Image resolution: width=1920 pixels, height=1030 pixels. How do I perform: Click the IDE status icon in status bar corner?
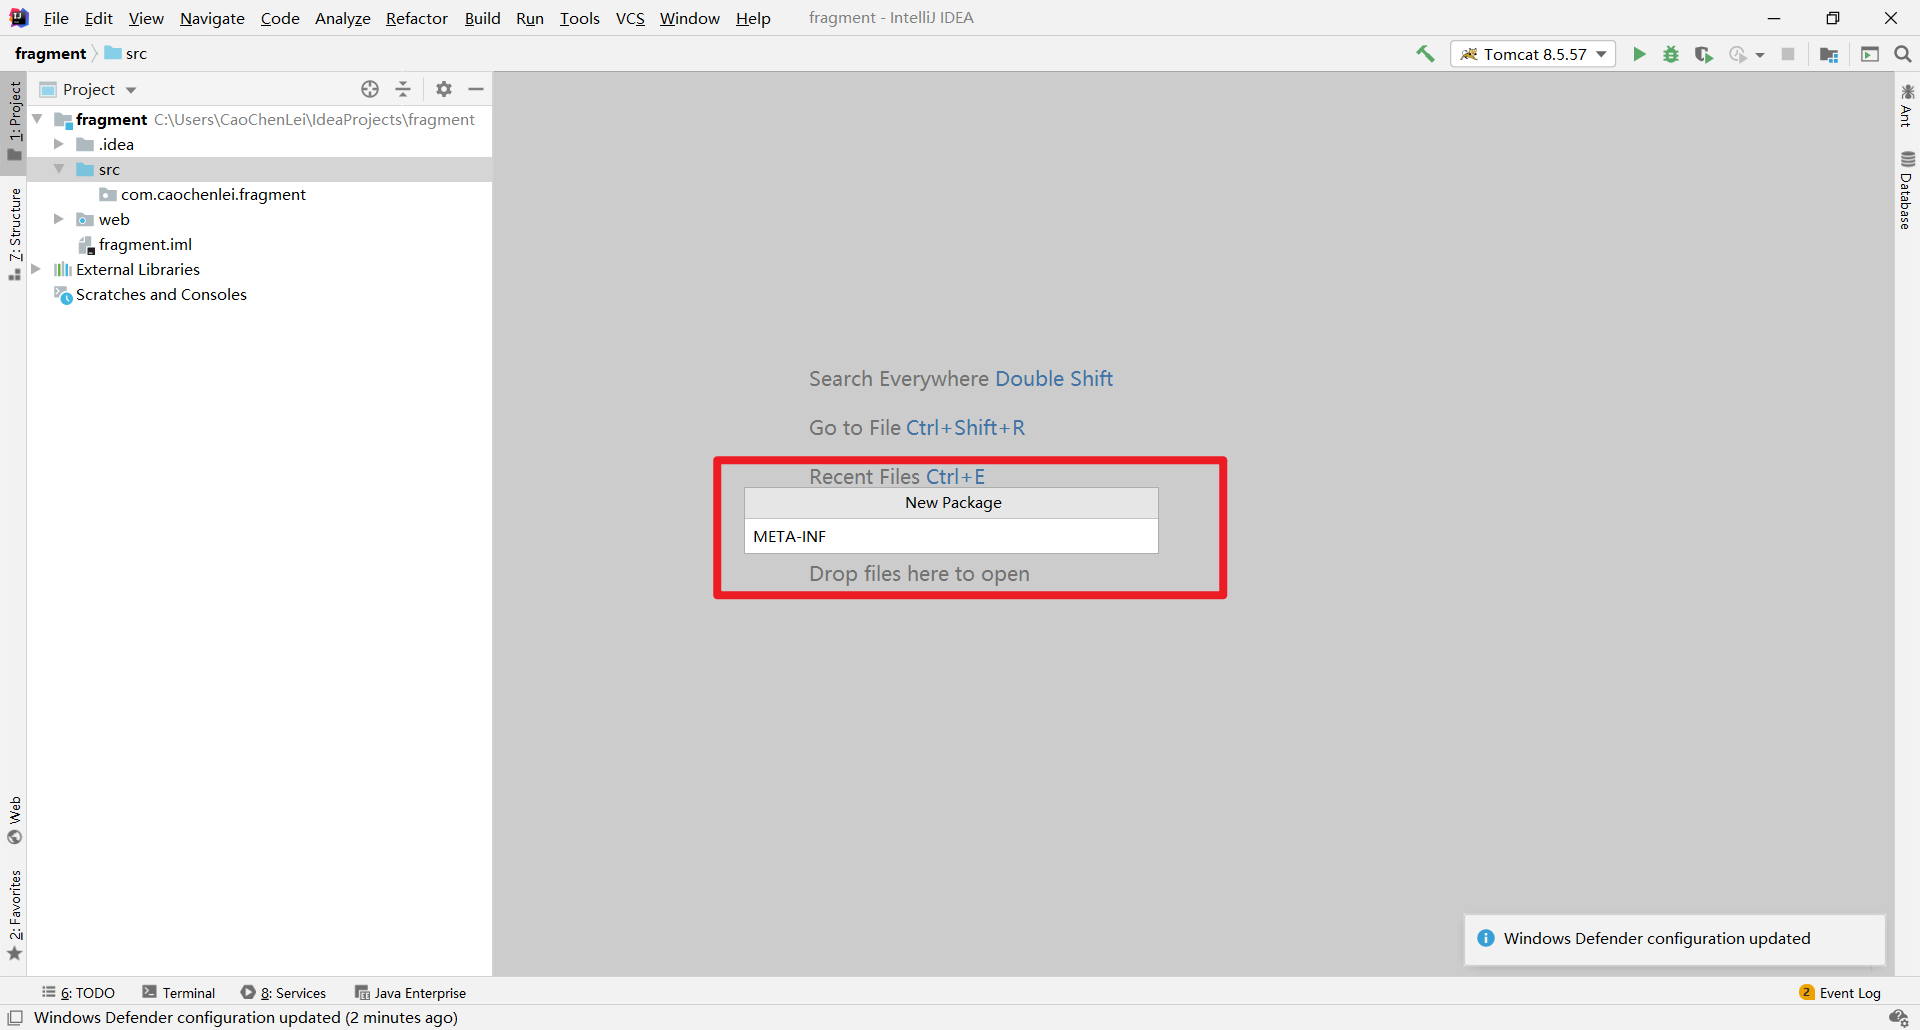(x=1899, y=1018)
